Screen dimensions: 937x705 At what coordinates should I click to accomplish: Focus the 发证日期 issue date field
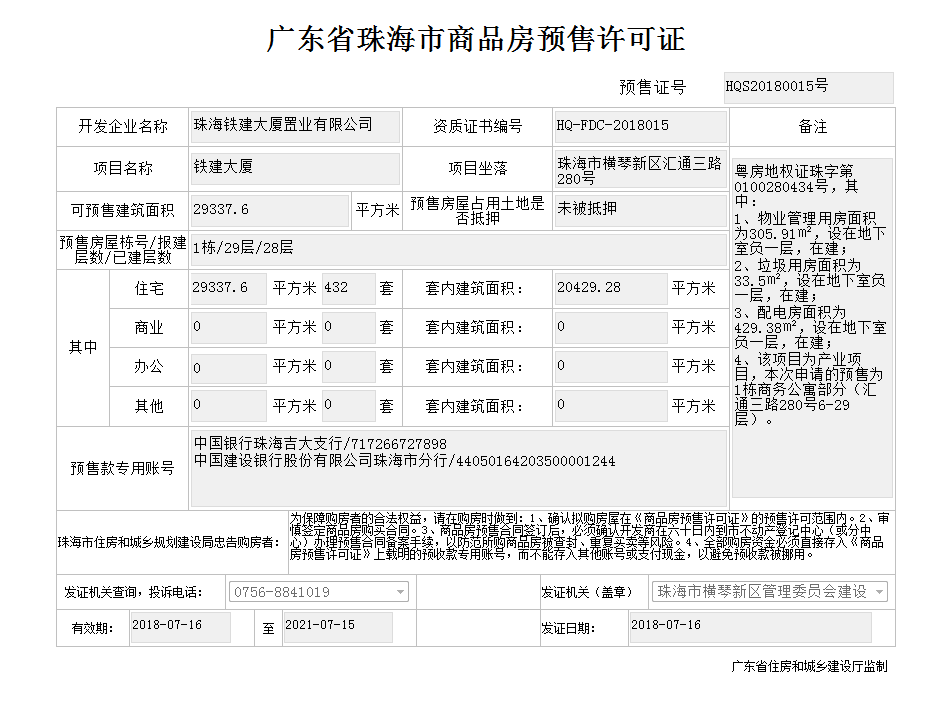(749, 627)
